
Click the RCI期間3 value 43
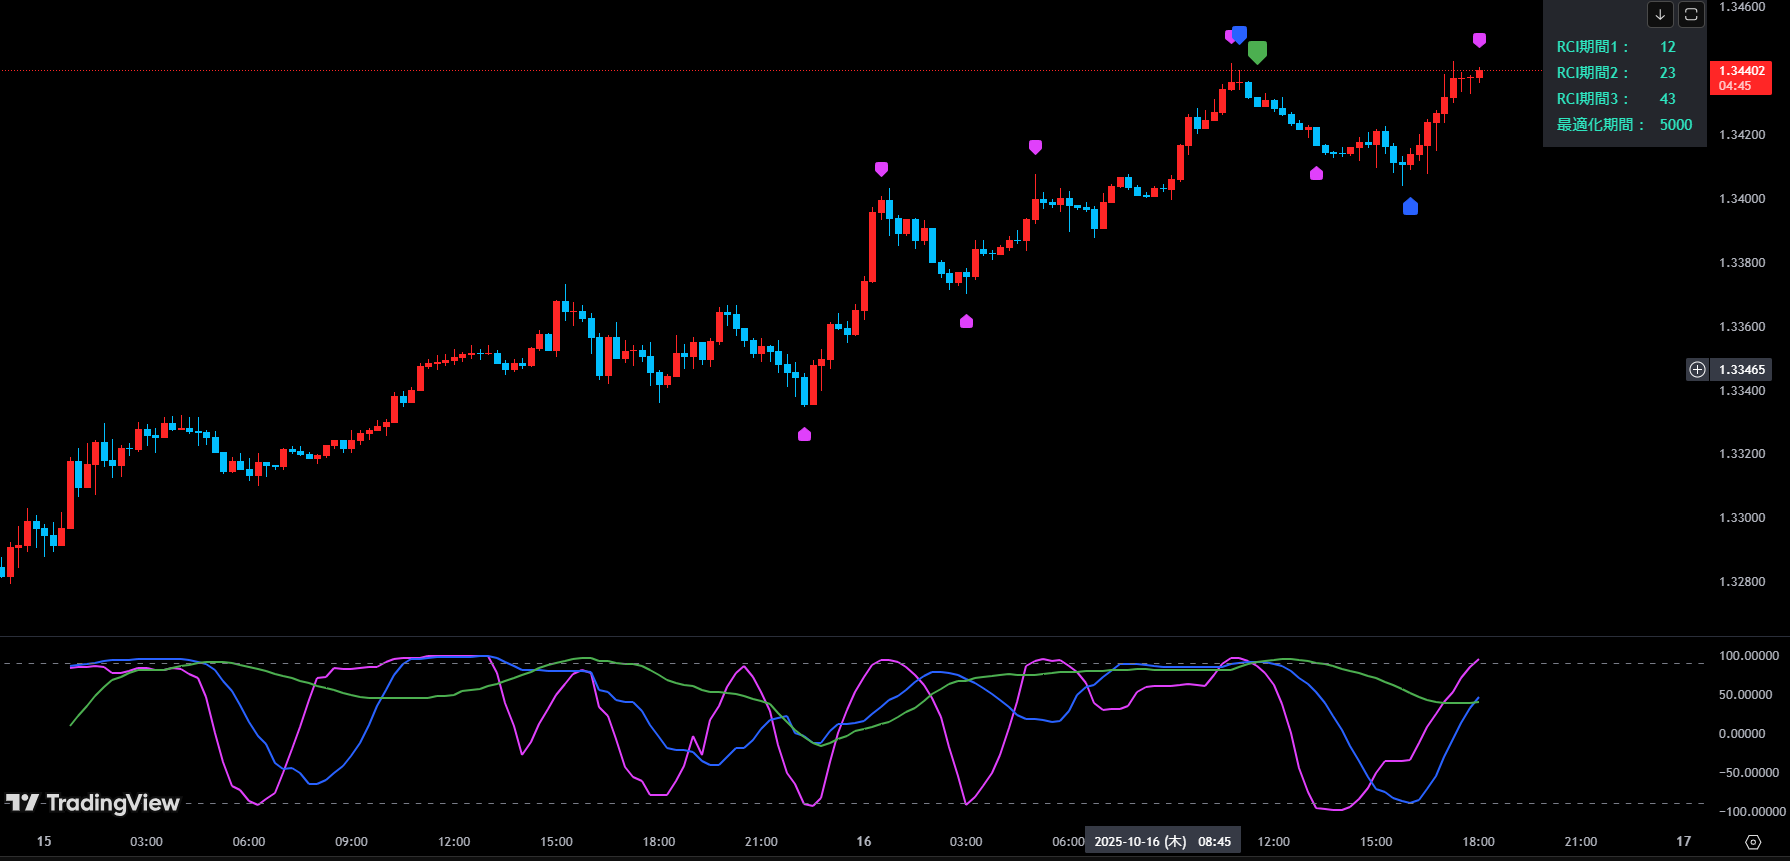tap(1667, 99)
